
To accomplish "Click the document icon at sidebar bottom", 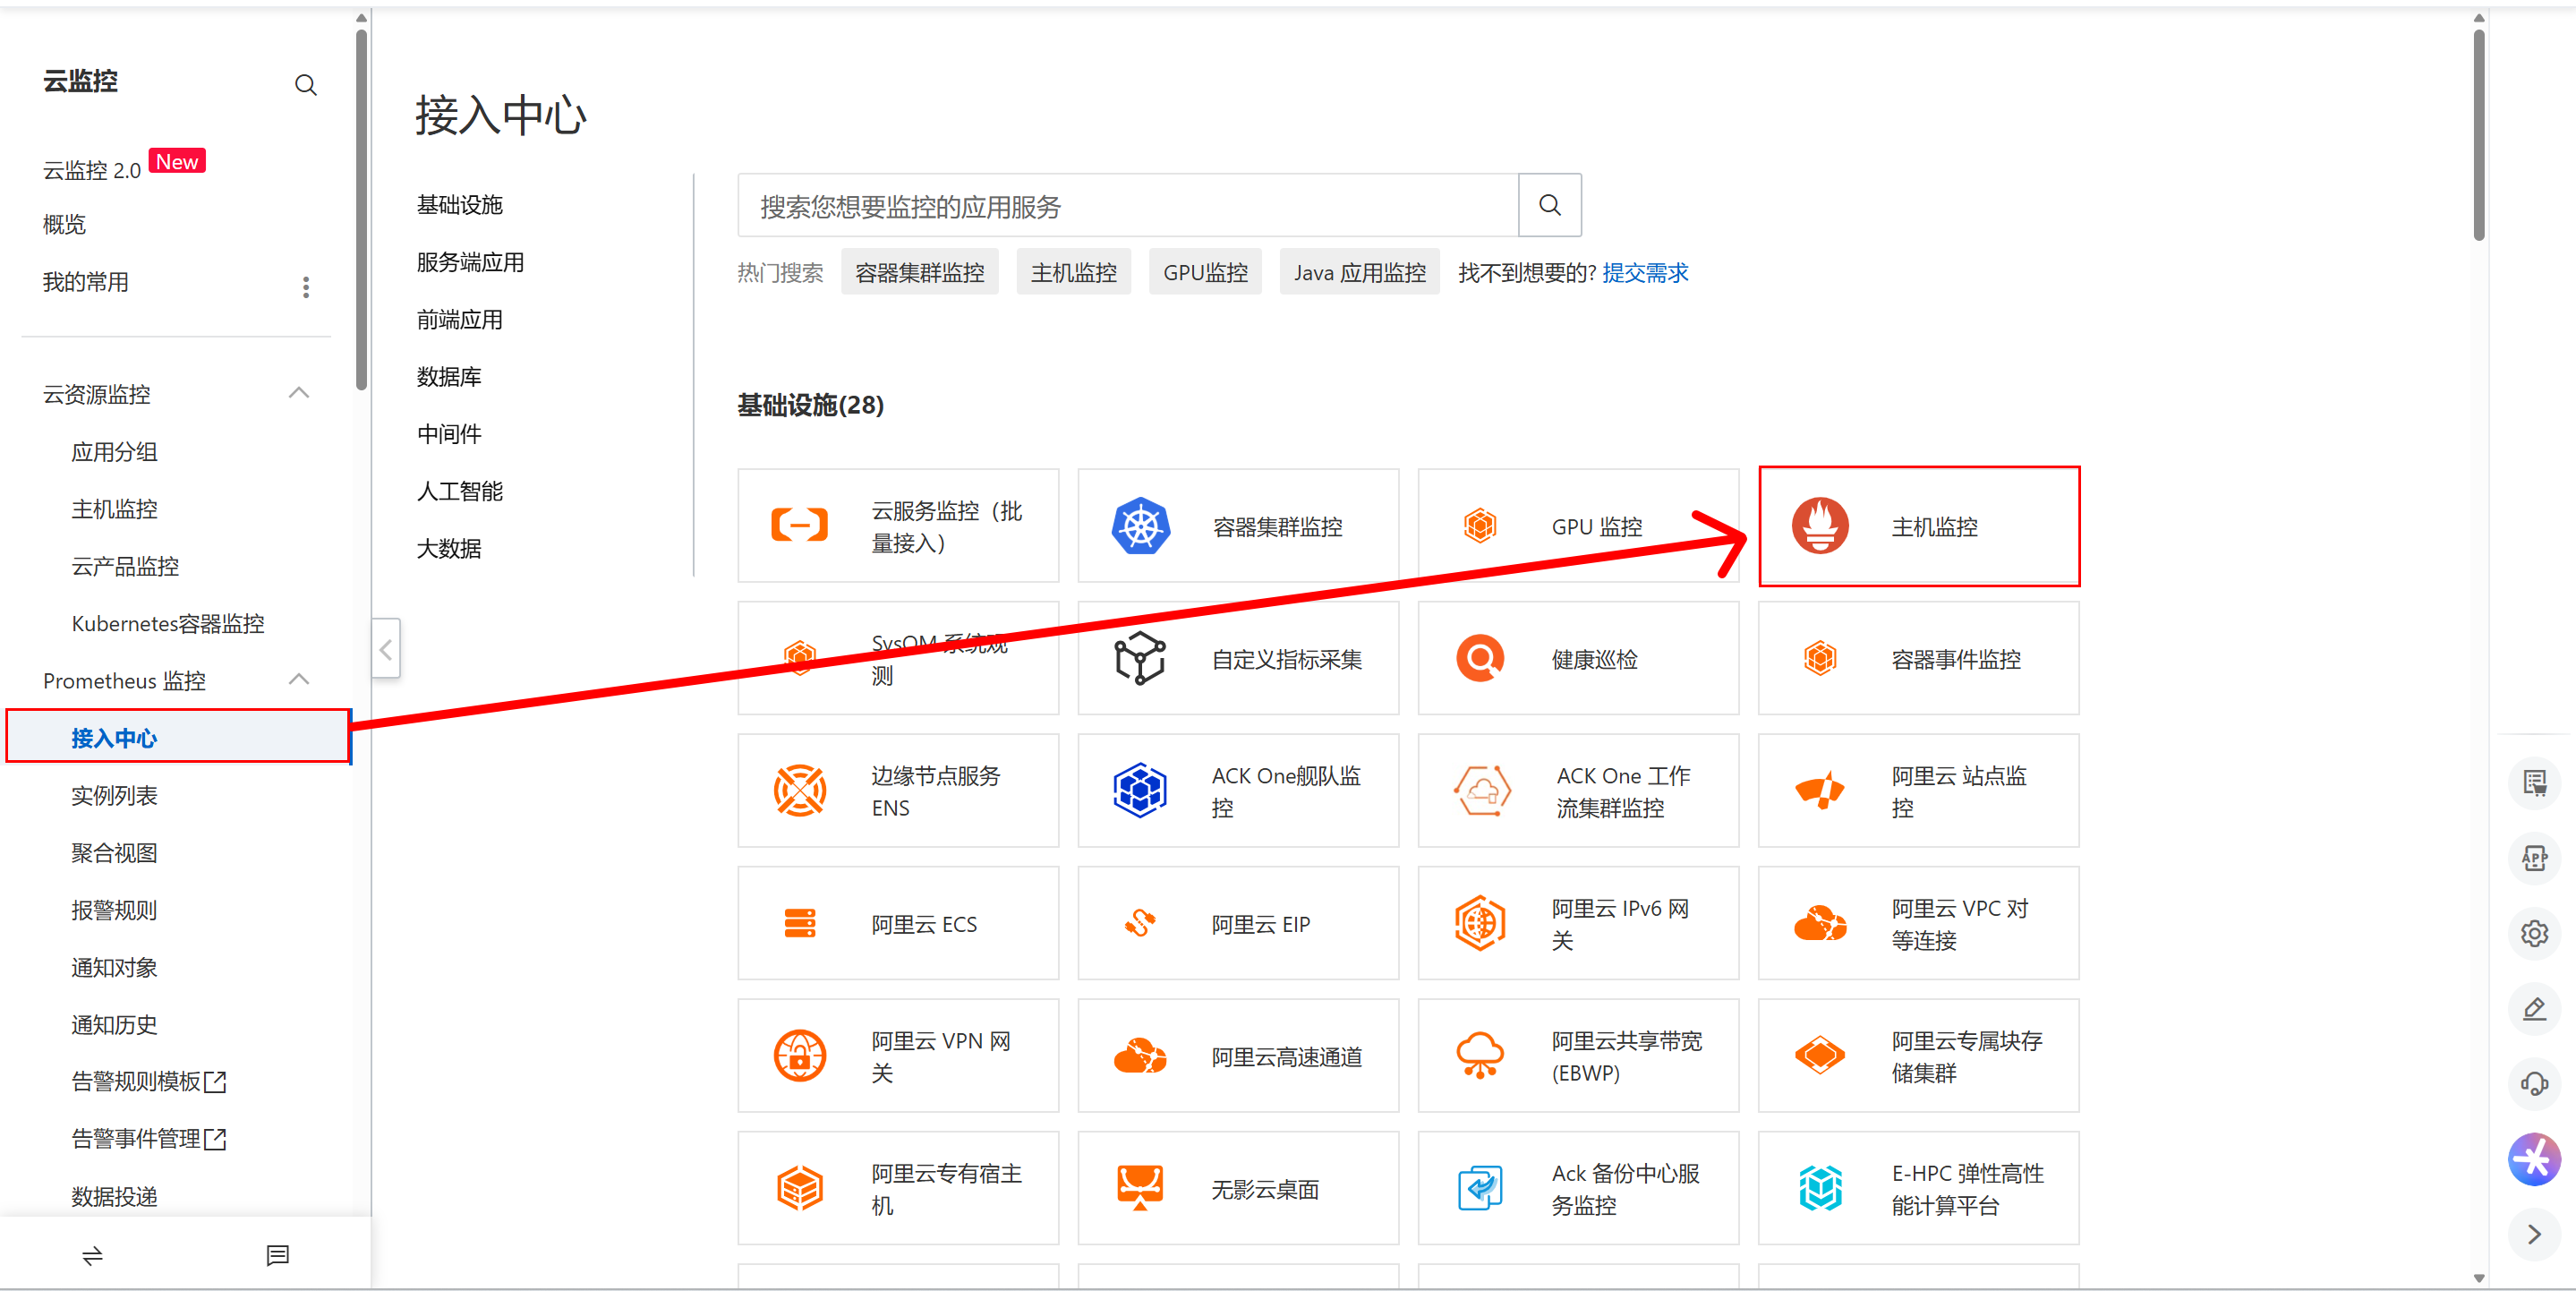I will pos(278,1255).
